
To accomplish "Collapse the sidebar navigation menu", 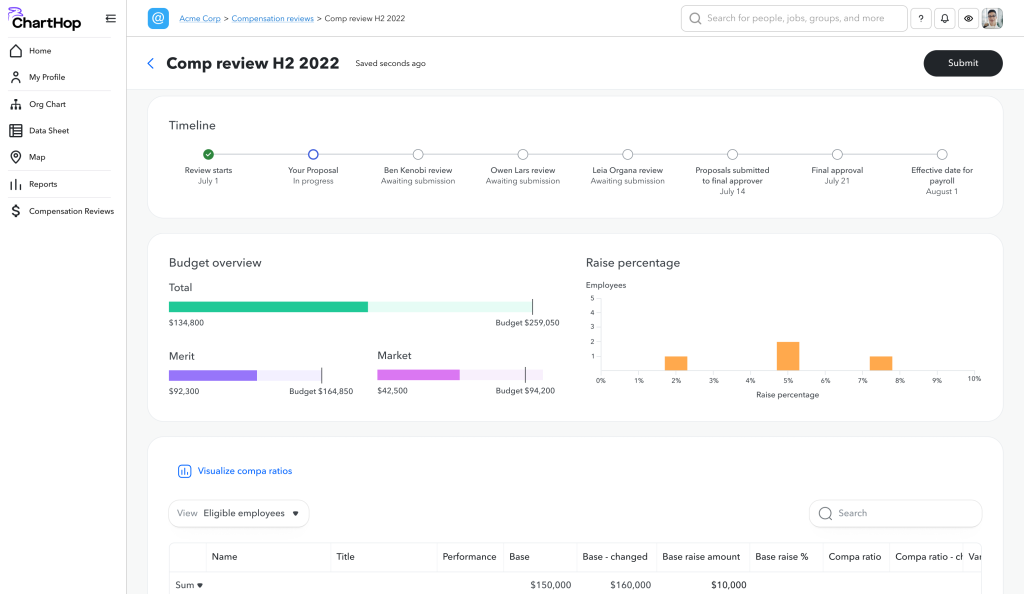I will [110, 18].
